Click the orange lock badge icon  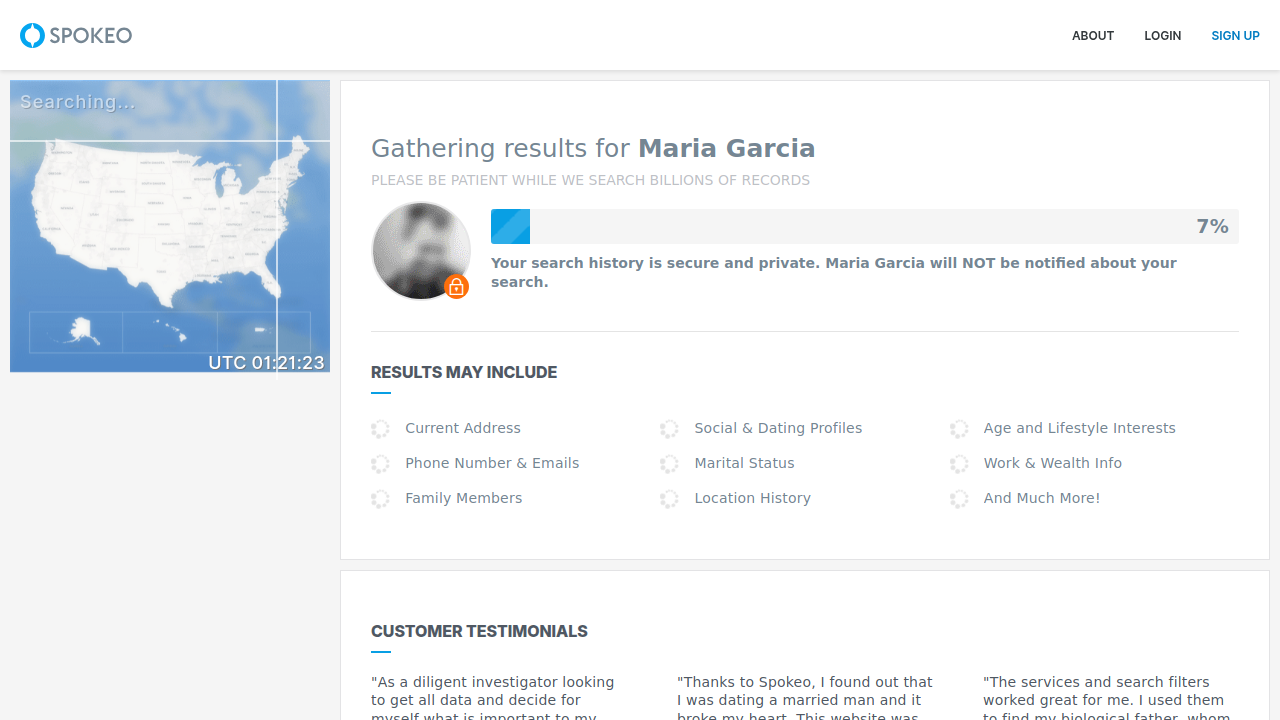tap(457, 287)
